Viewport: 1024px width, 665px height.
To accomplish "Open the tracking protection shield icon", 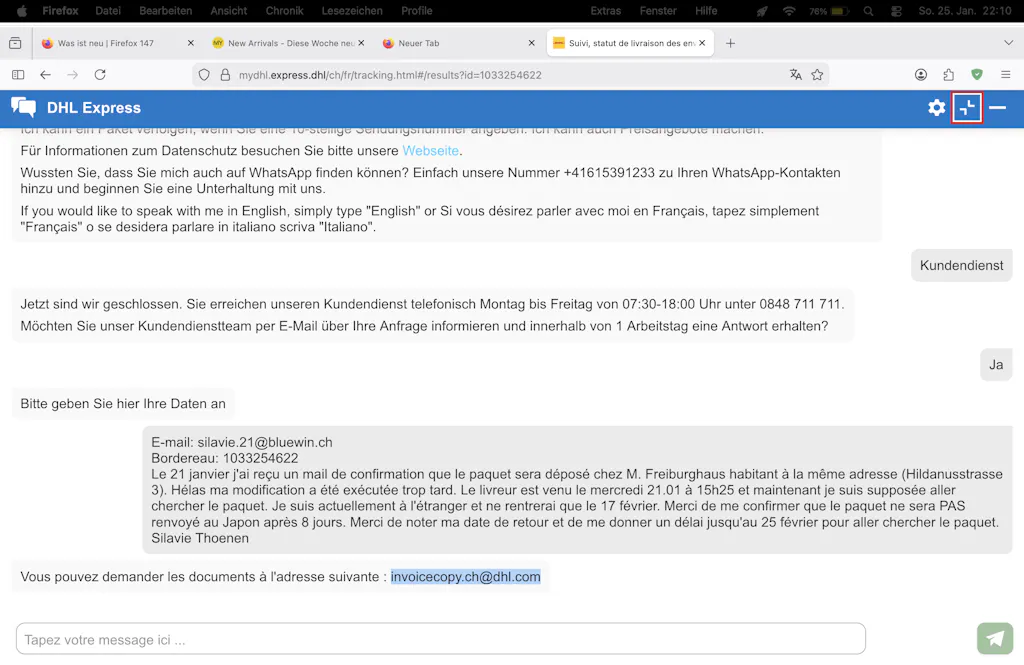I will pyautogui.click(x=204, y=75).
